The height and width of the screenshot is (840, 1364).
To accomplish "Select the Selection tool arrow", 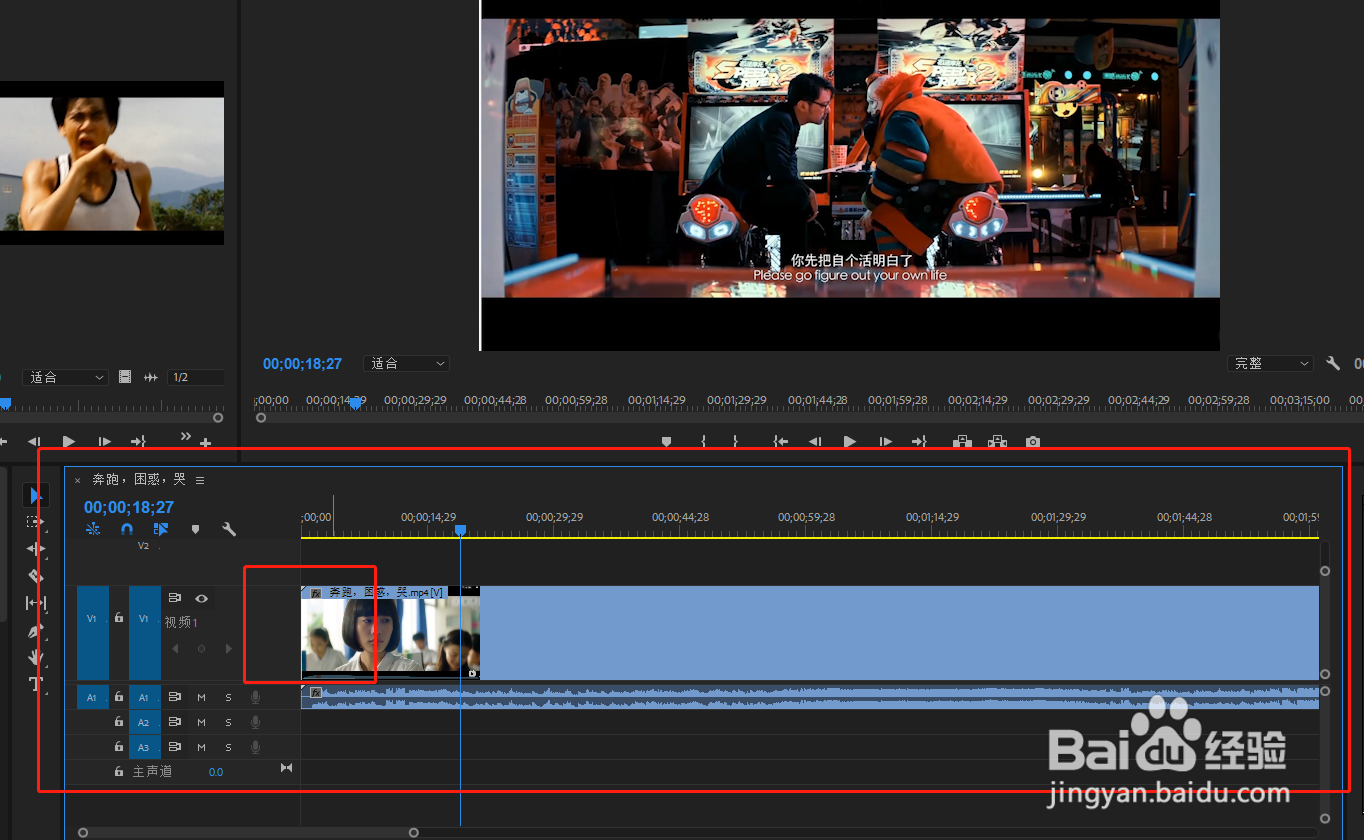I will click(36, 495).
